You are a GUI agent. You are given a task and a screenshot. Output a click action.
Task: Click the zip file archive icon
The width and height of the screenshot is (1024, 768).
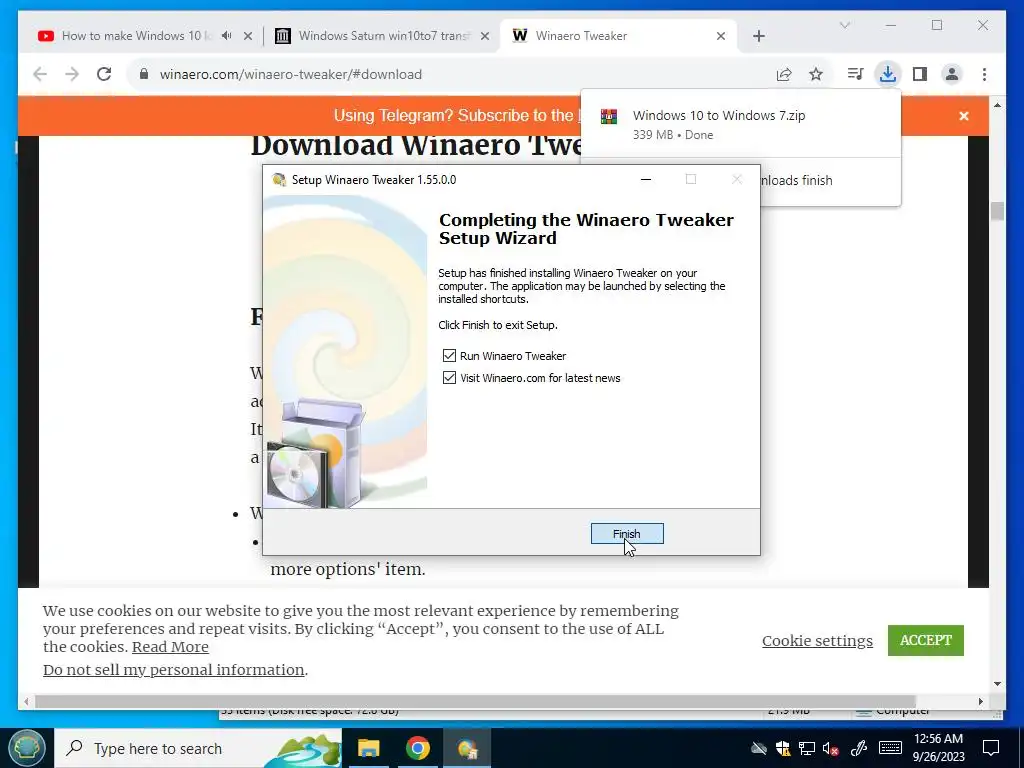click(609, 117)
